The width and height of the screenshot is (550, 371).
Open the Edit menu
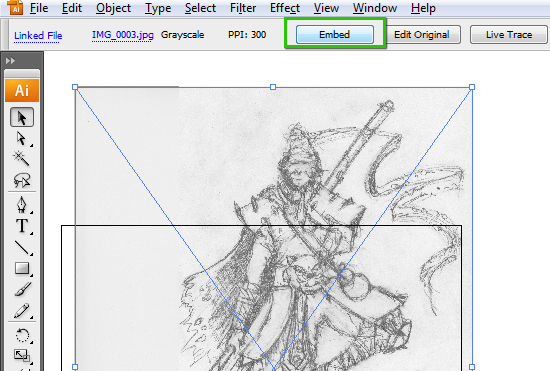click(72, 8)
